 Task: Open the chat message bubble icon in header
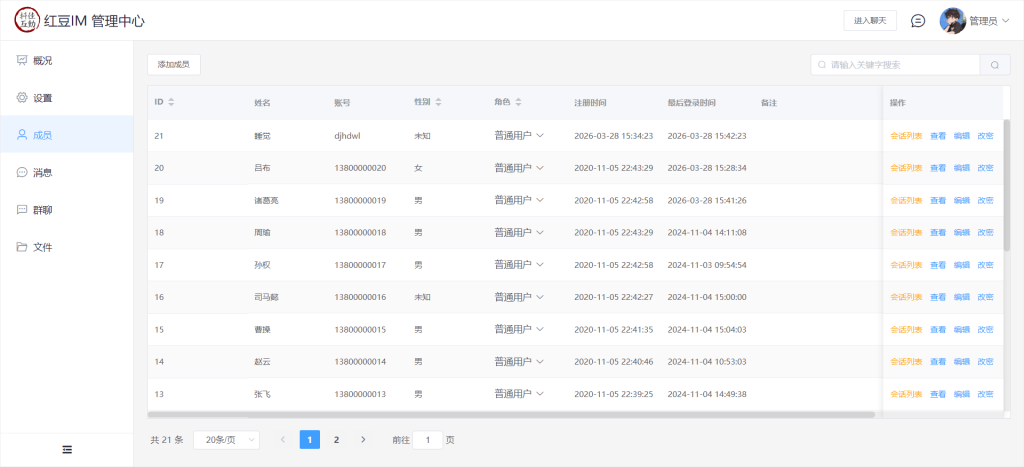[x=918, y=21]
